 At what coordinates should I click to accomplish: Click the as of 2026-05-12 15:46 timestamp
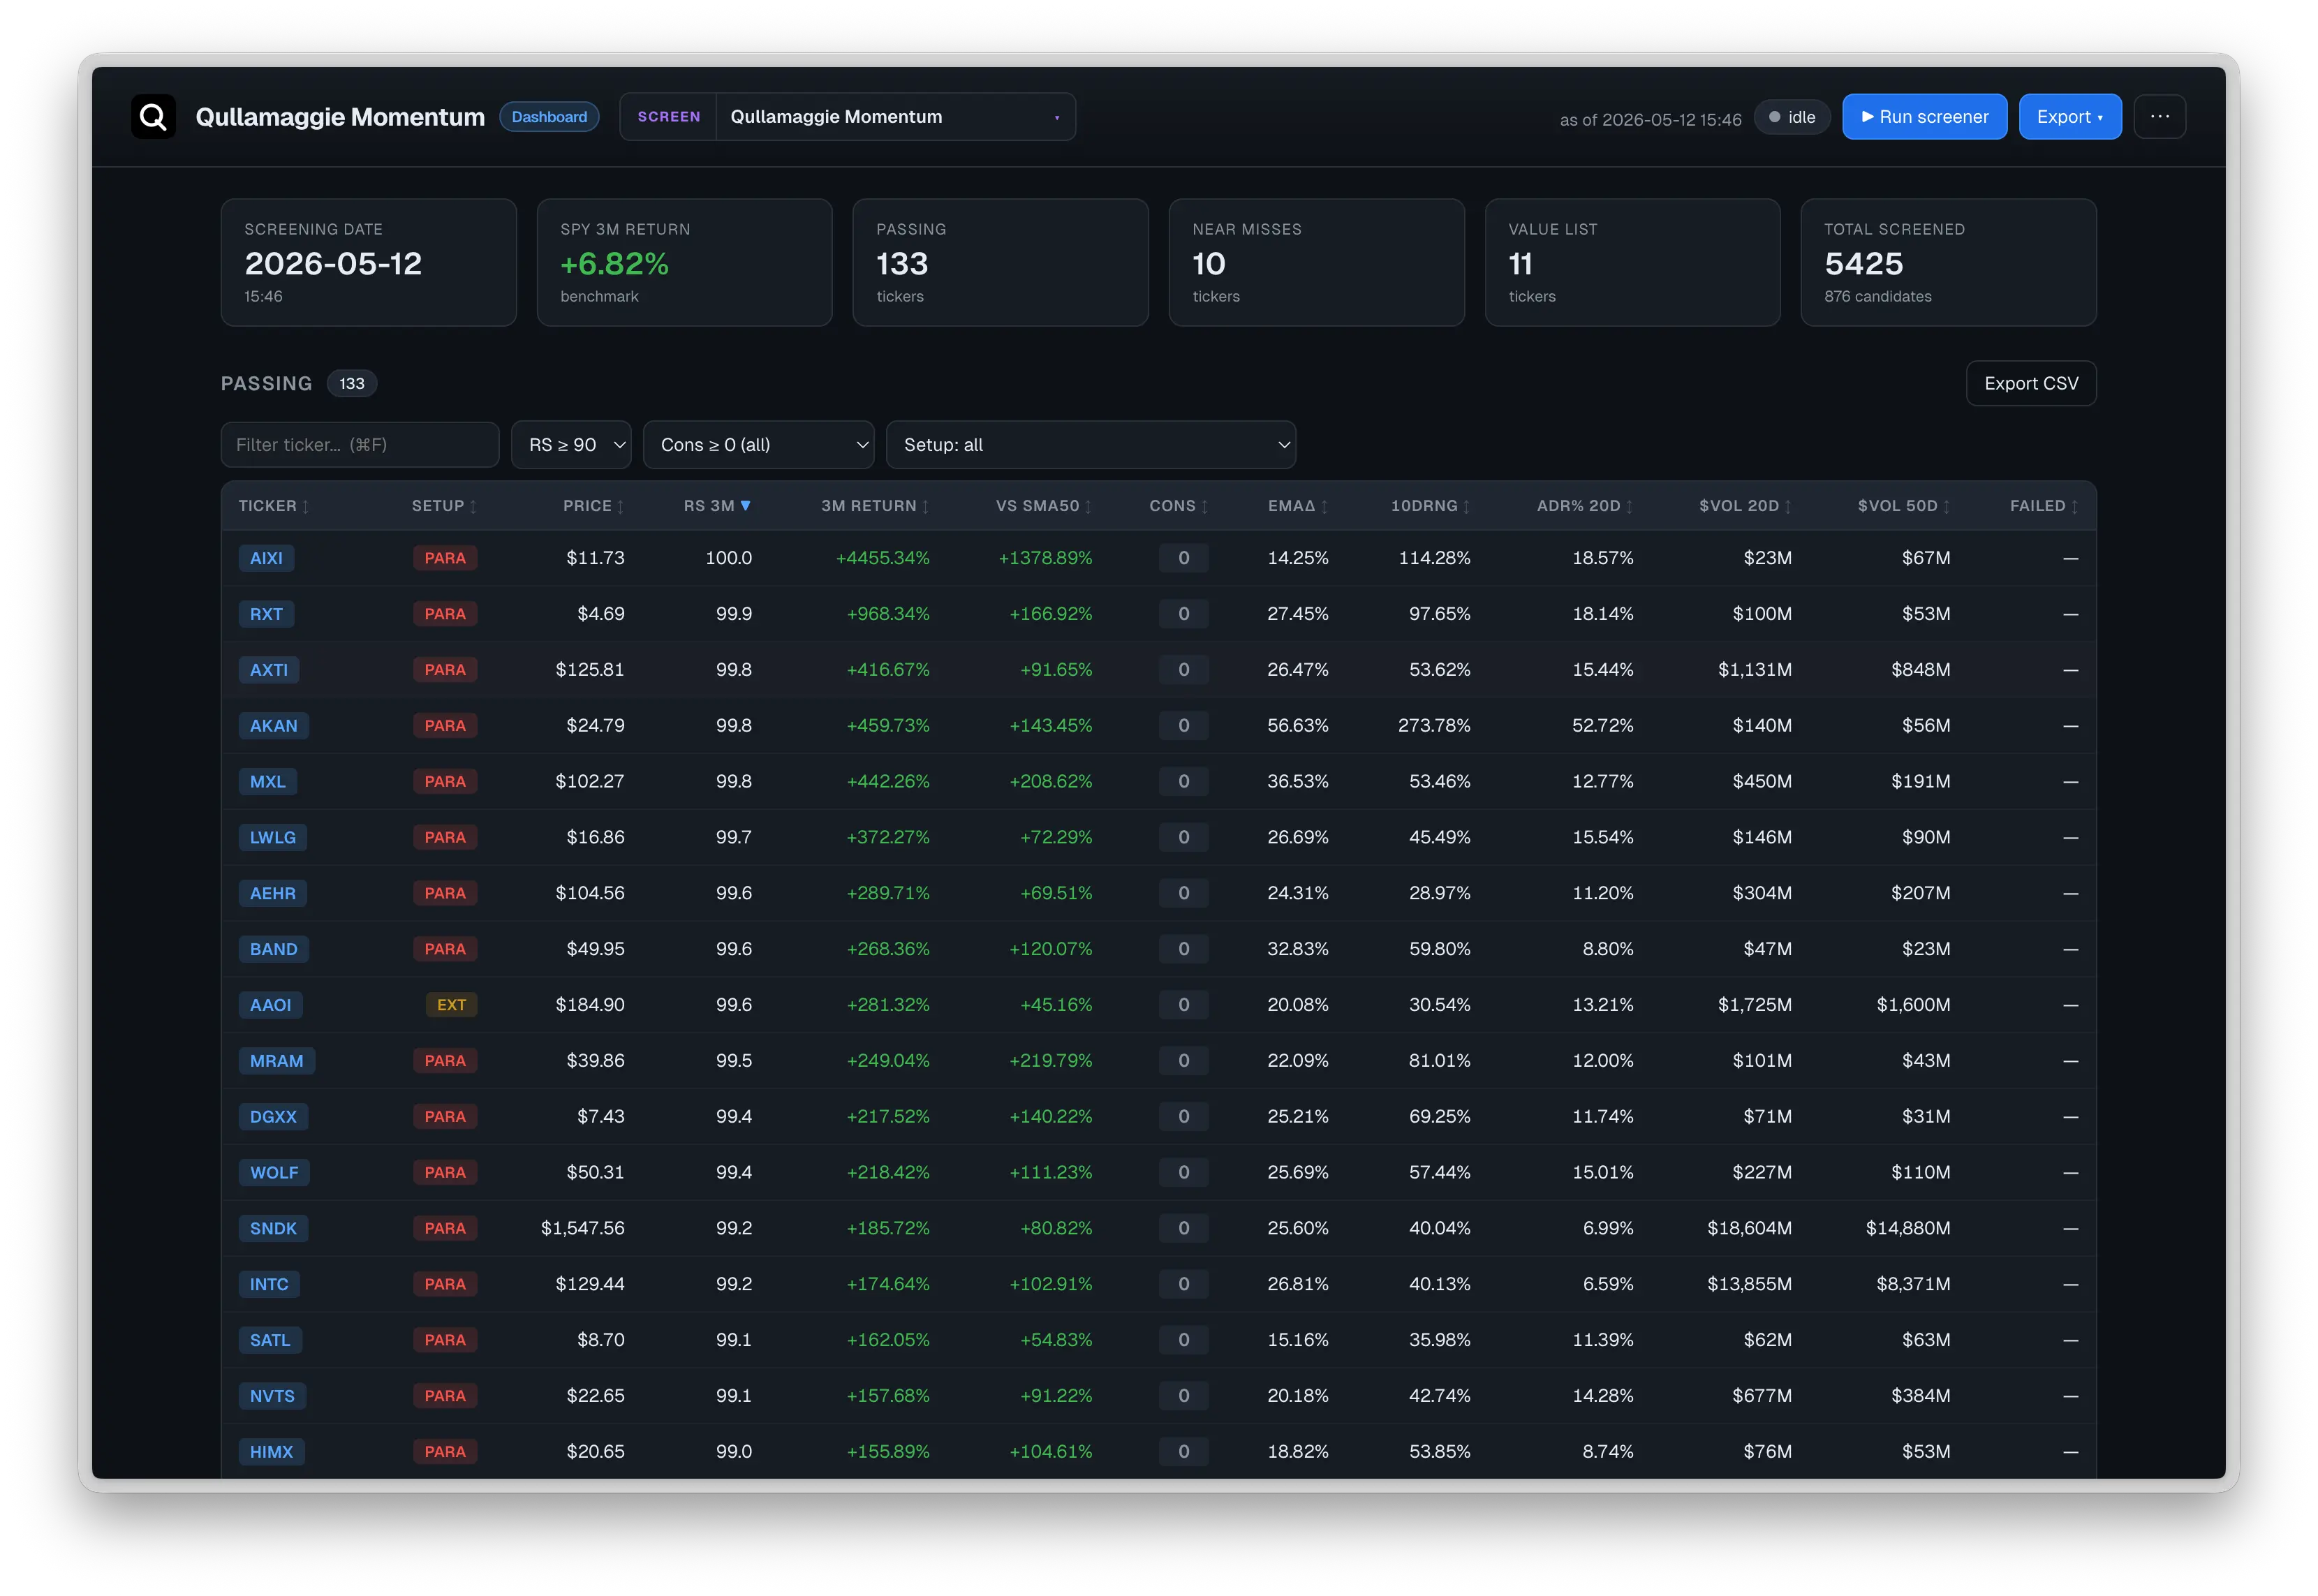[x=1650, y=120]
